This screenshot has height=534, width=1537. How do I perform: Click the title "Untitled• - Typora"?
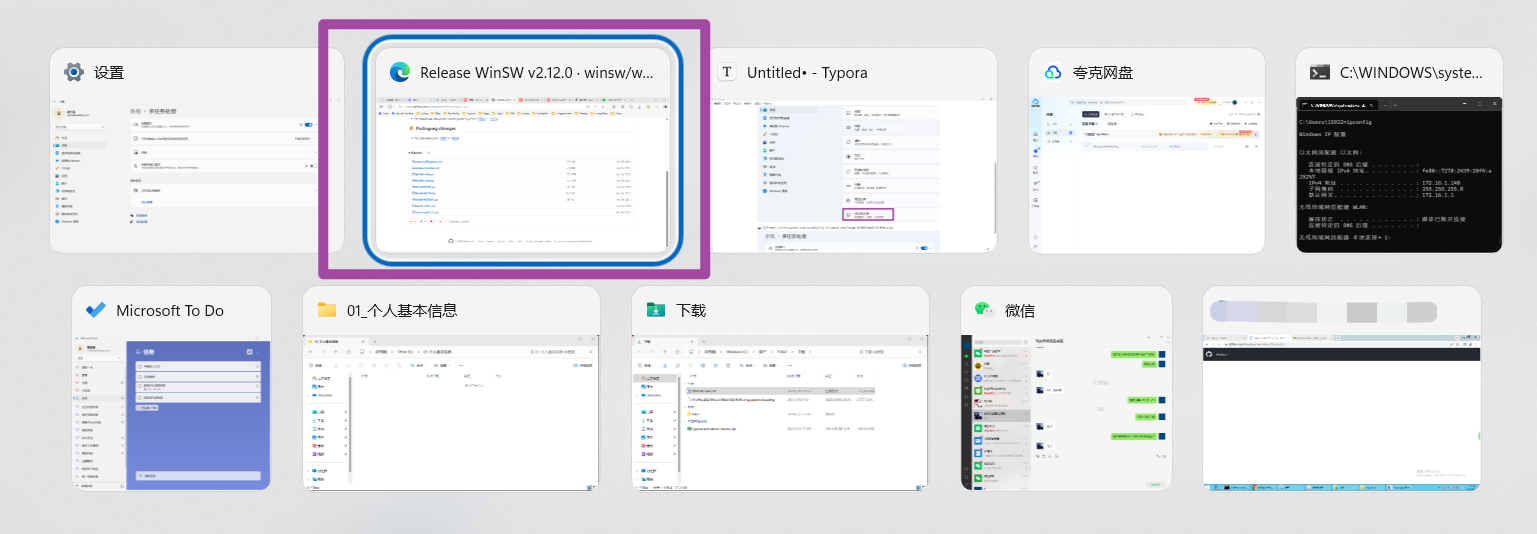pos(807,73)
